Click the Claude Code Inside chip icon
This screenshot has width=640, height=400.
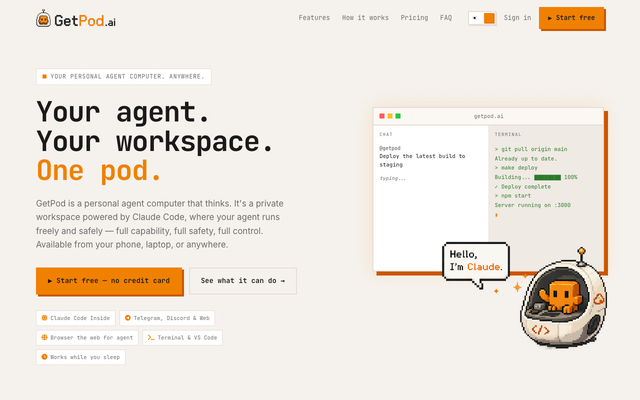(x=44, y=318)
